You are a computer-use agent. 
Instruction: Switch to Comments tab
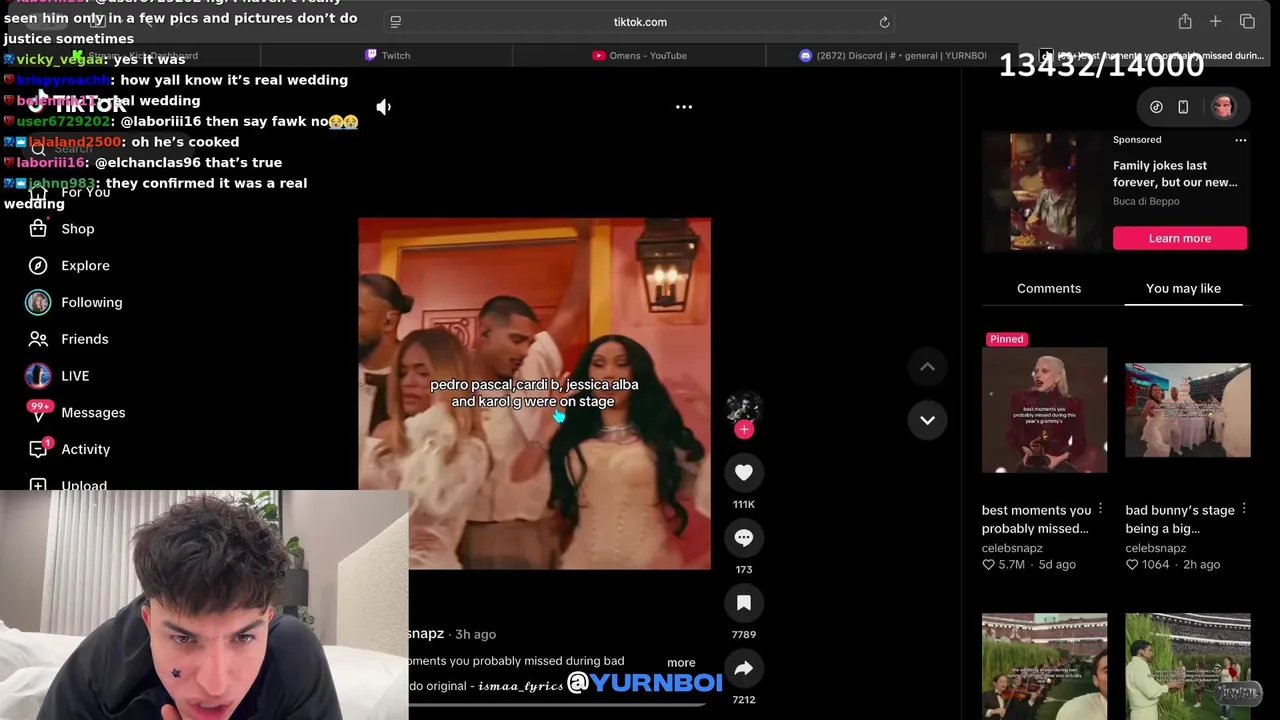point(1049,288)
